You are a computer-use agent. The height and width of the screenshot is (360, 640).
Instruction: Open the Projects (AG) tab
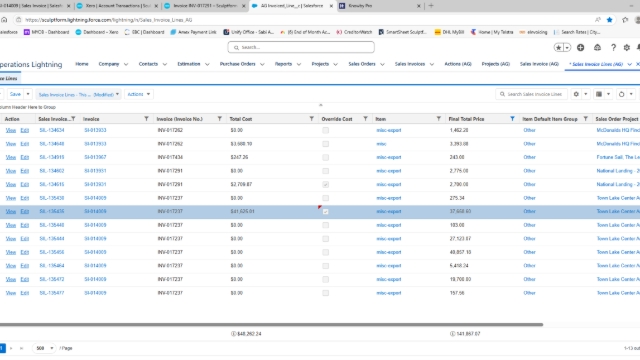[x=496, y=64]
